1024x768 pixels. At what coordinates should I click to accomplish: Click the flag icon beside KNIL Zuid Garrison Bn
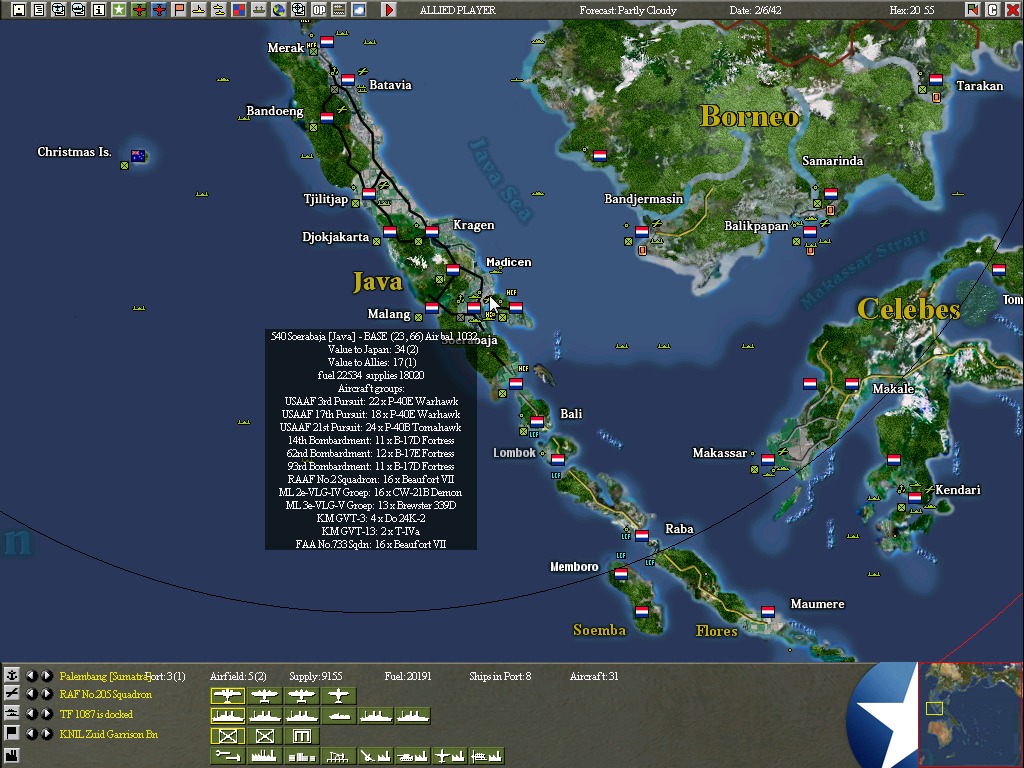click(x=12, y=733)
